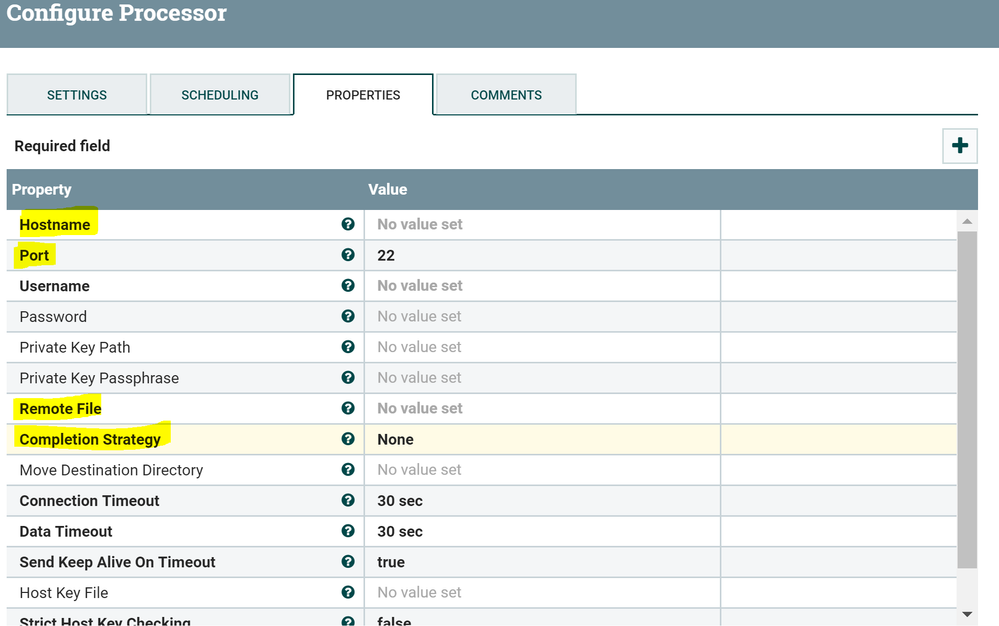Click the help icon for Data Timeout
Screen dimensions: 999x626
[348, 530]
